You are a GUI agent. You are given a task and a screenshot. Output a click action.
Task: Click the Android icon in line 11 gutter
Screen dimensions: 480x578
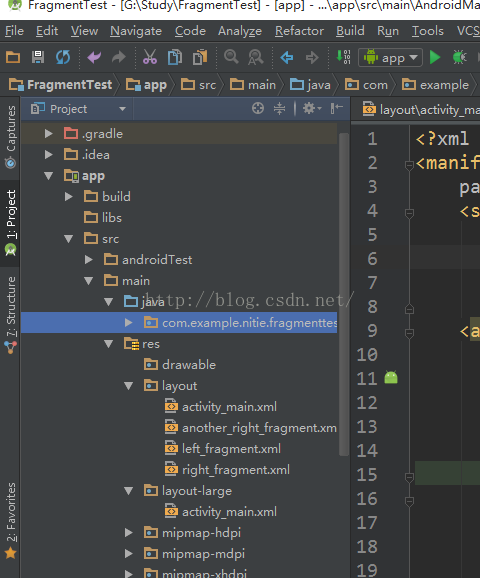pos(391,378)
